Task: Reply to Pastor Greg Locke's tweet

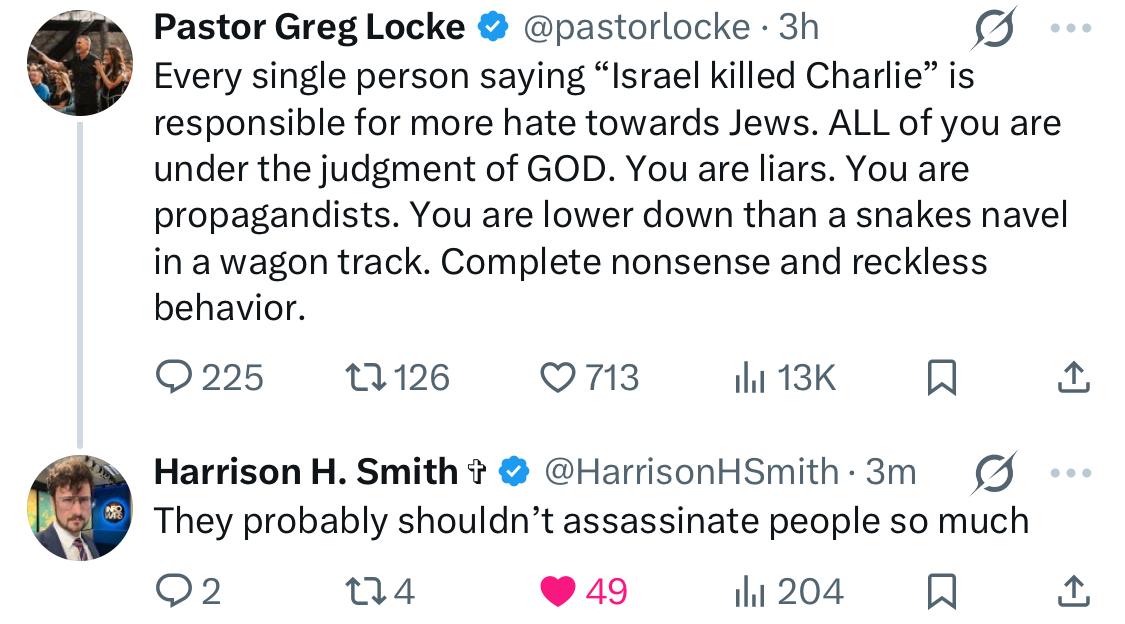Action: 177,377
